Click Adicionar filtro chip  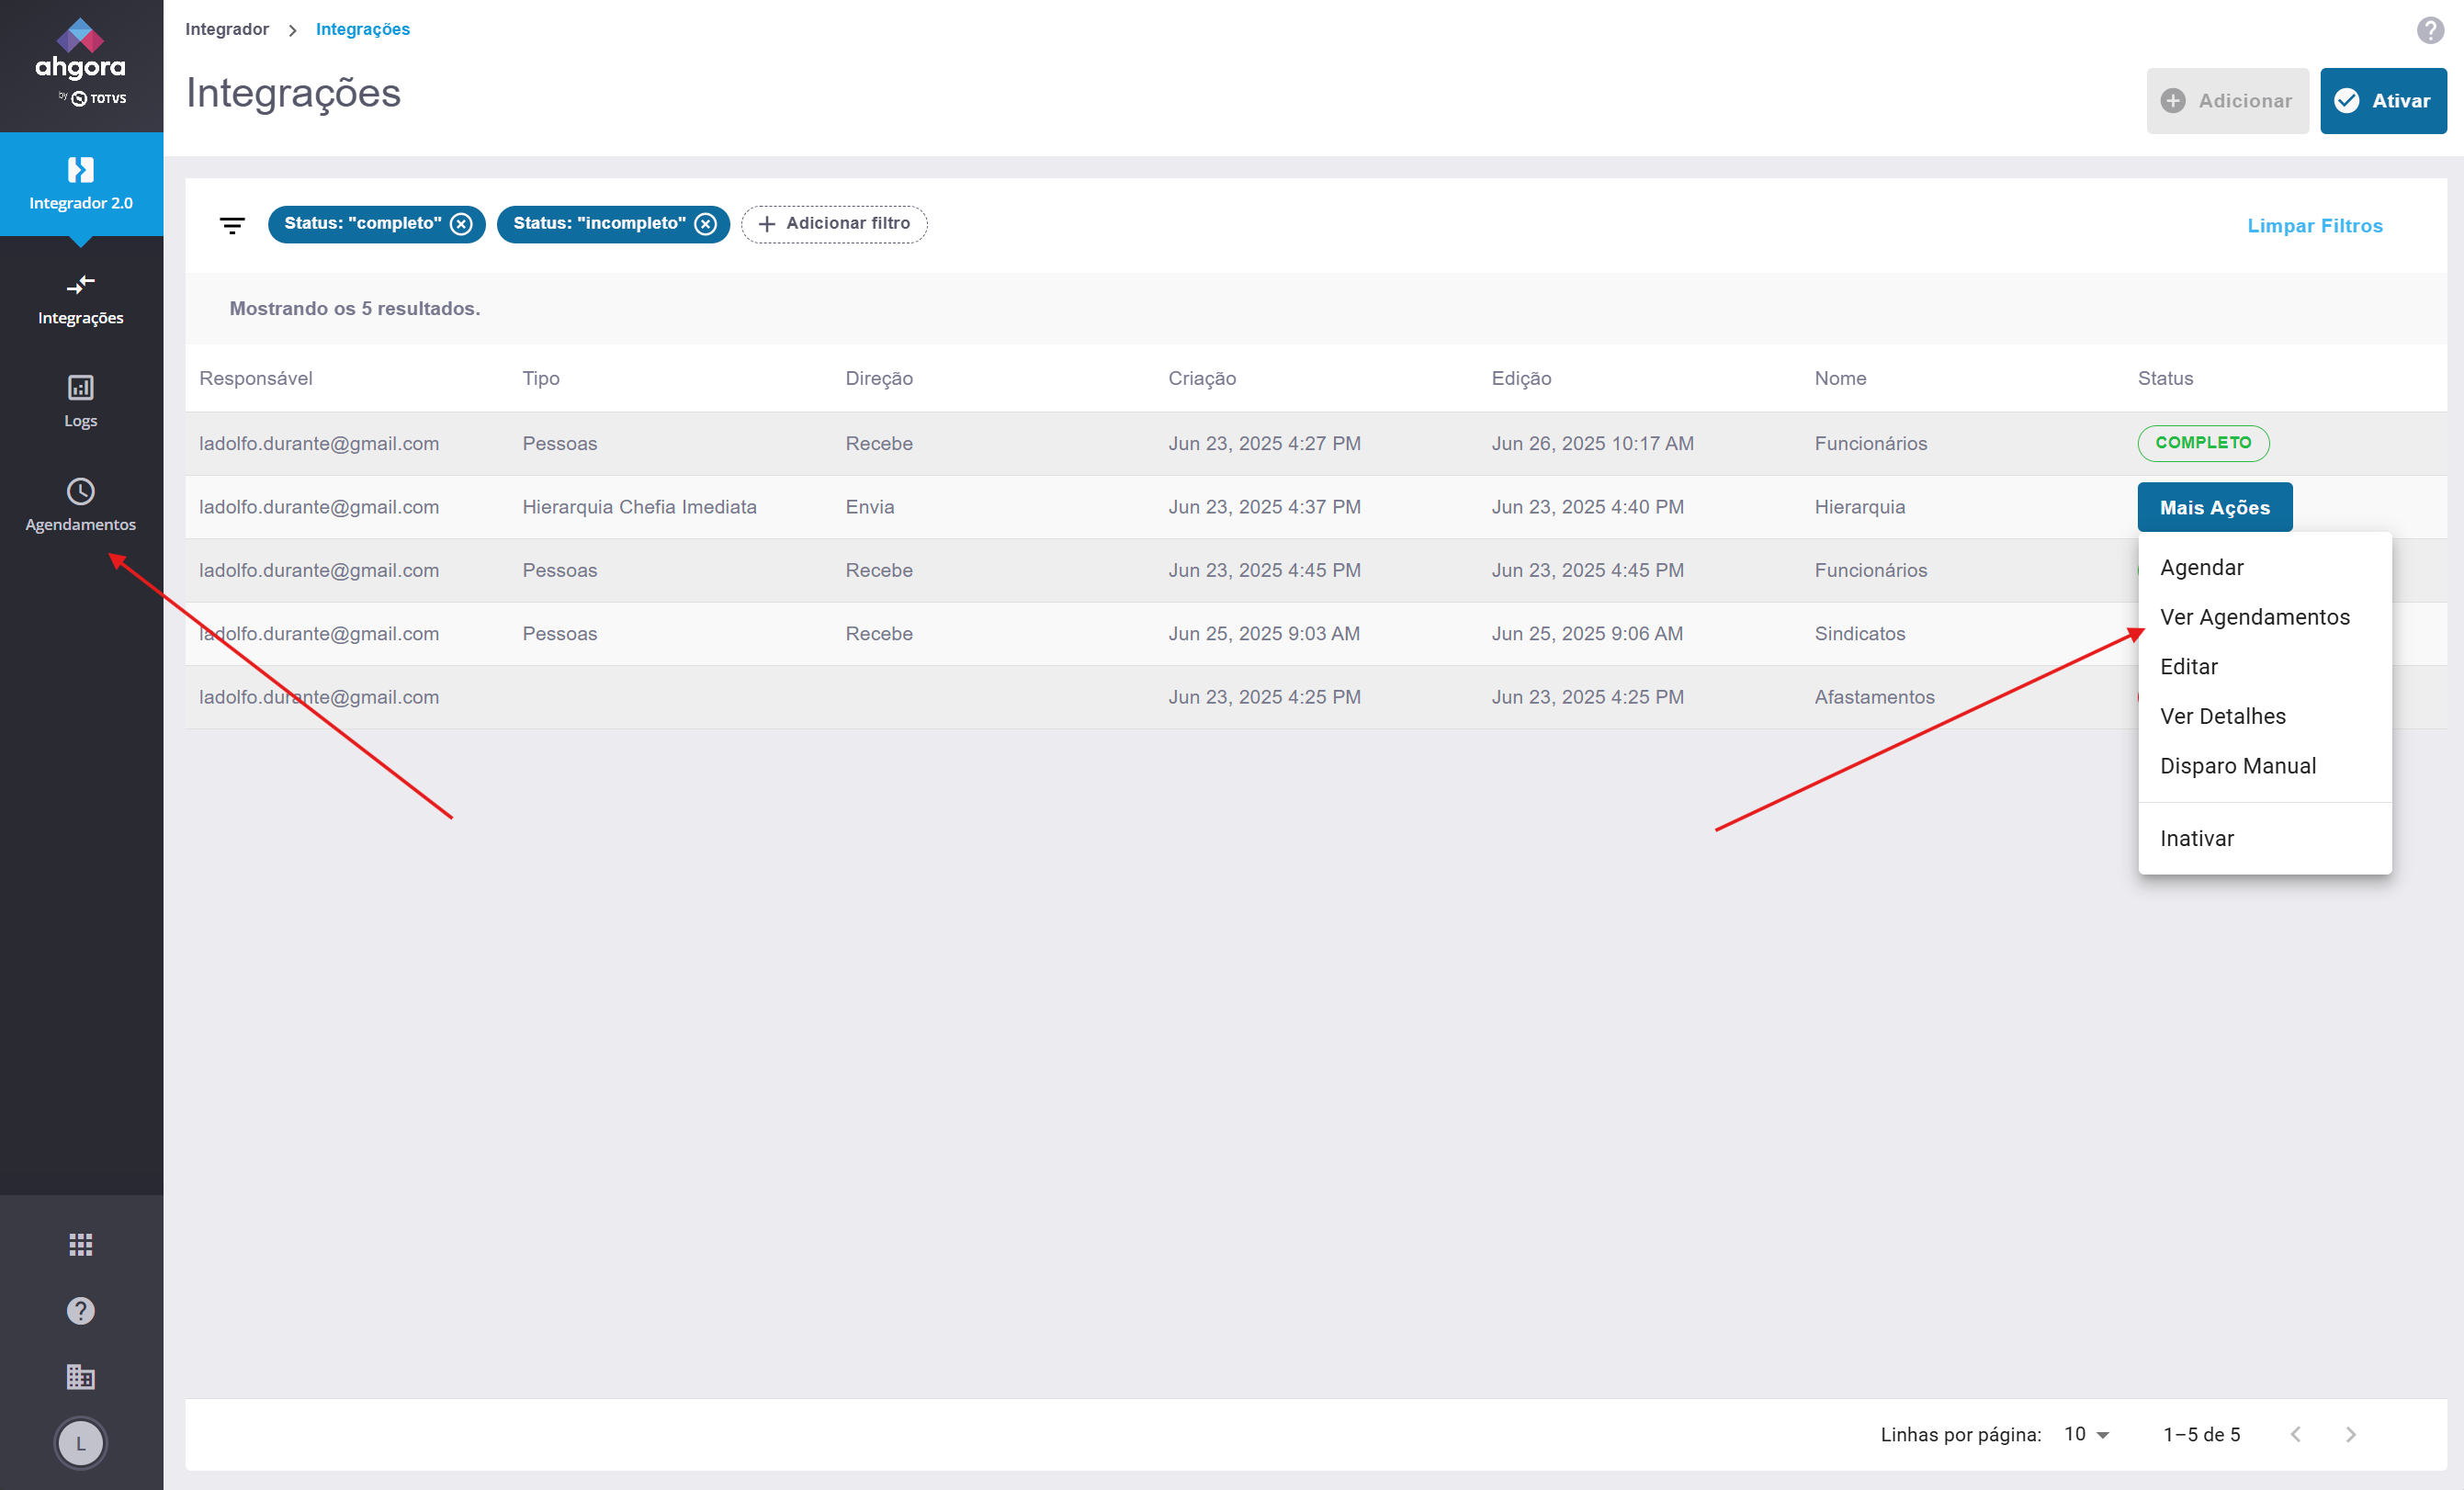(834, 224)
